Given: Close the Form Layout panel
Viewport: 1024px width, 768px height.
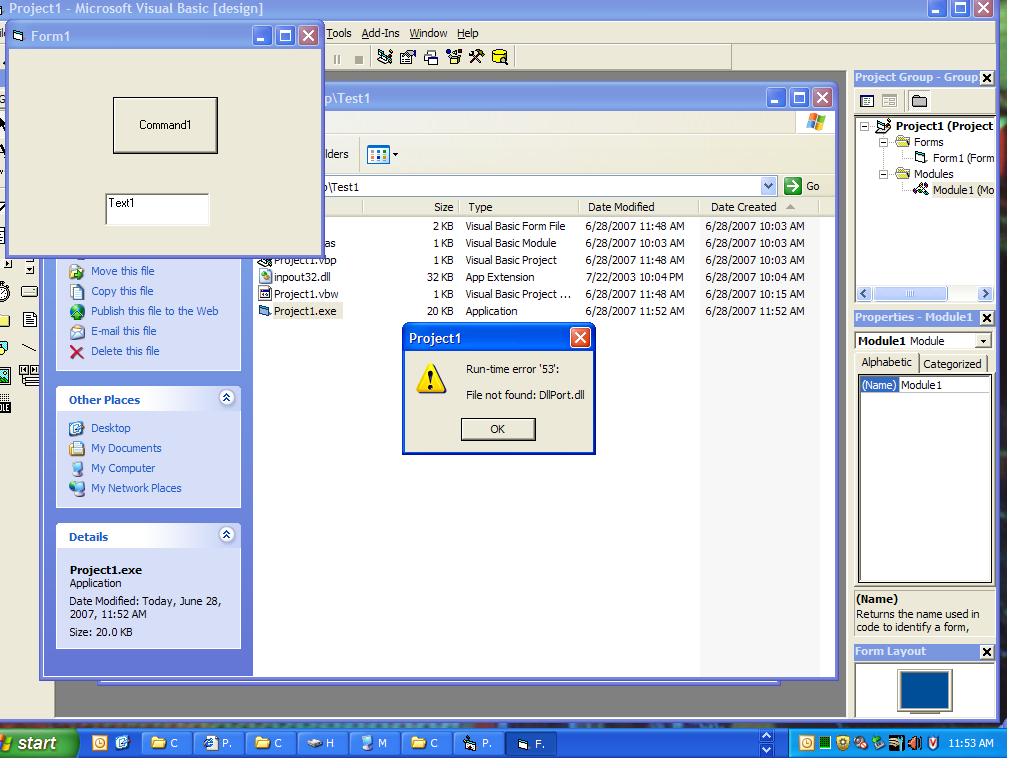Looking at the screenshot, I should tap(987, 652).
